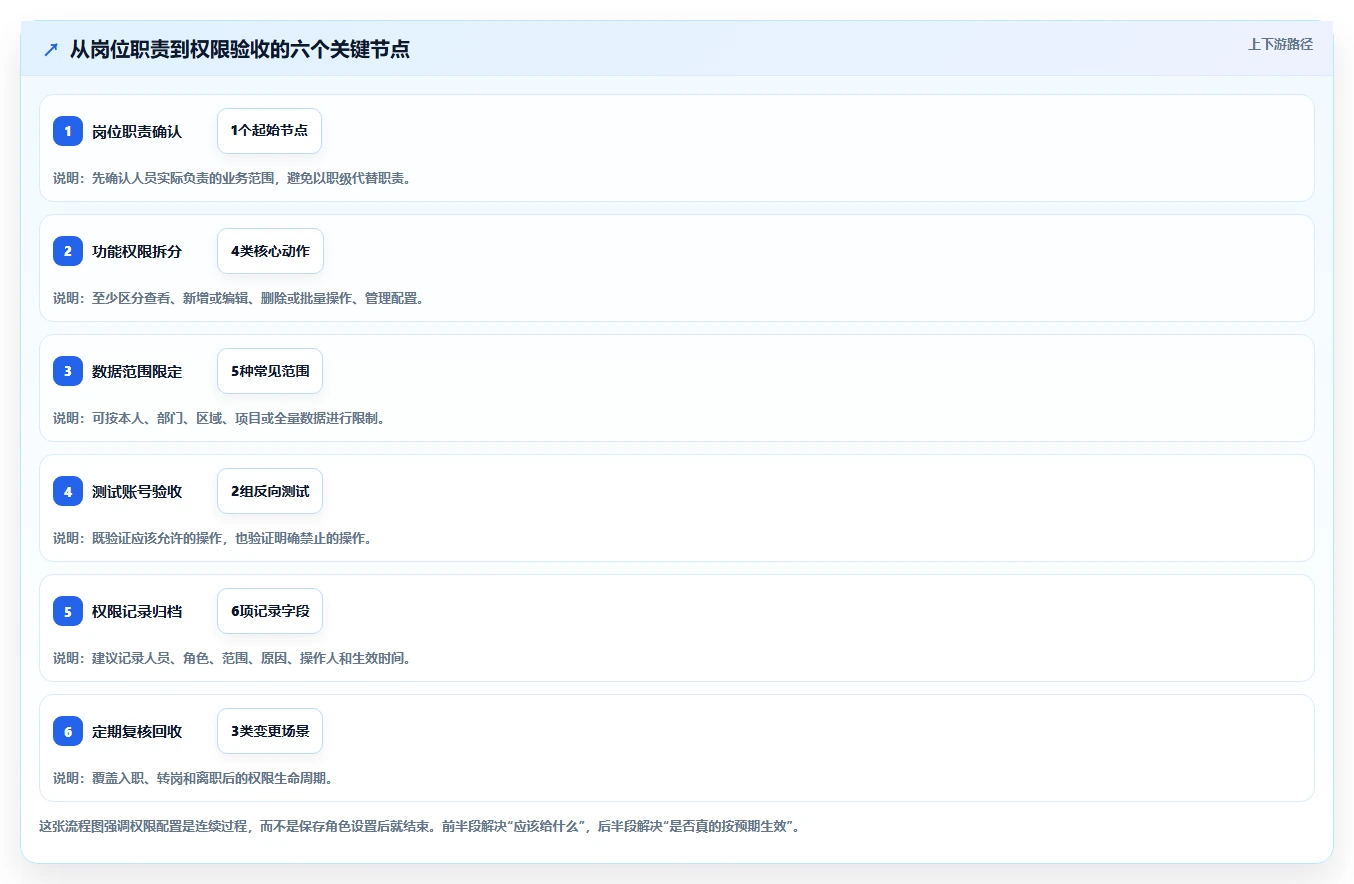Viewport: 1354px width, 884px height.
Task: Click the 上下游路径 label in header
Action: (1280, 44)
